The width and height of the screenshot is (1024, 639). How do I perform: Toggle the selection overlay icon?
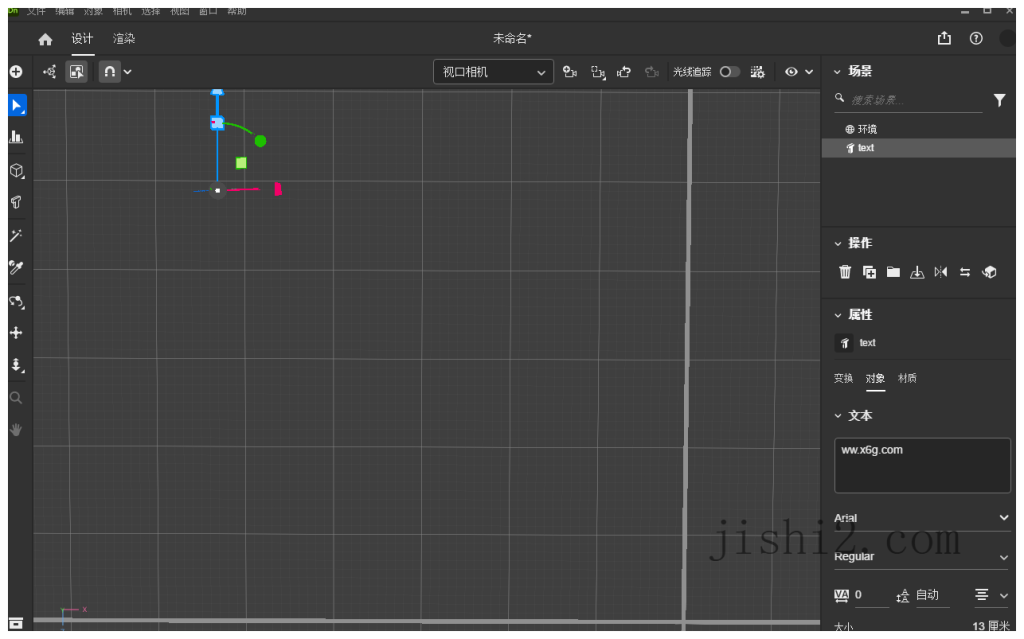click(x=77, y=72)
